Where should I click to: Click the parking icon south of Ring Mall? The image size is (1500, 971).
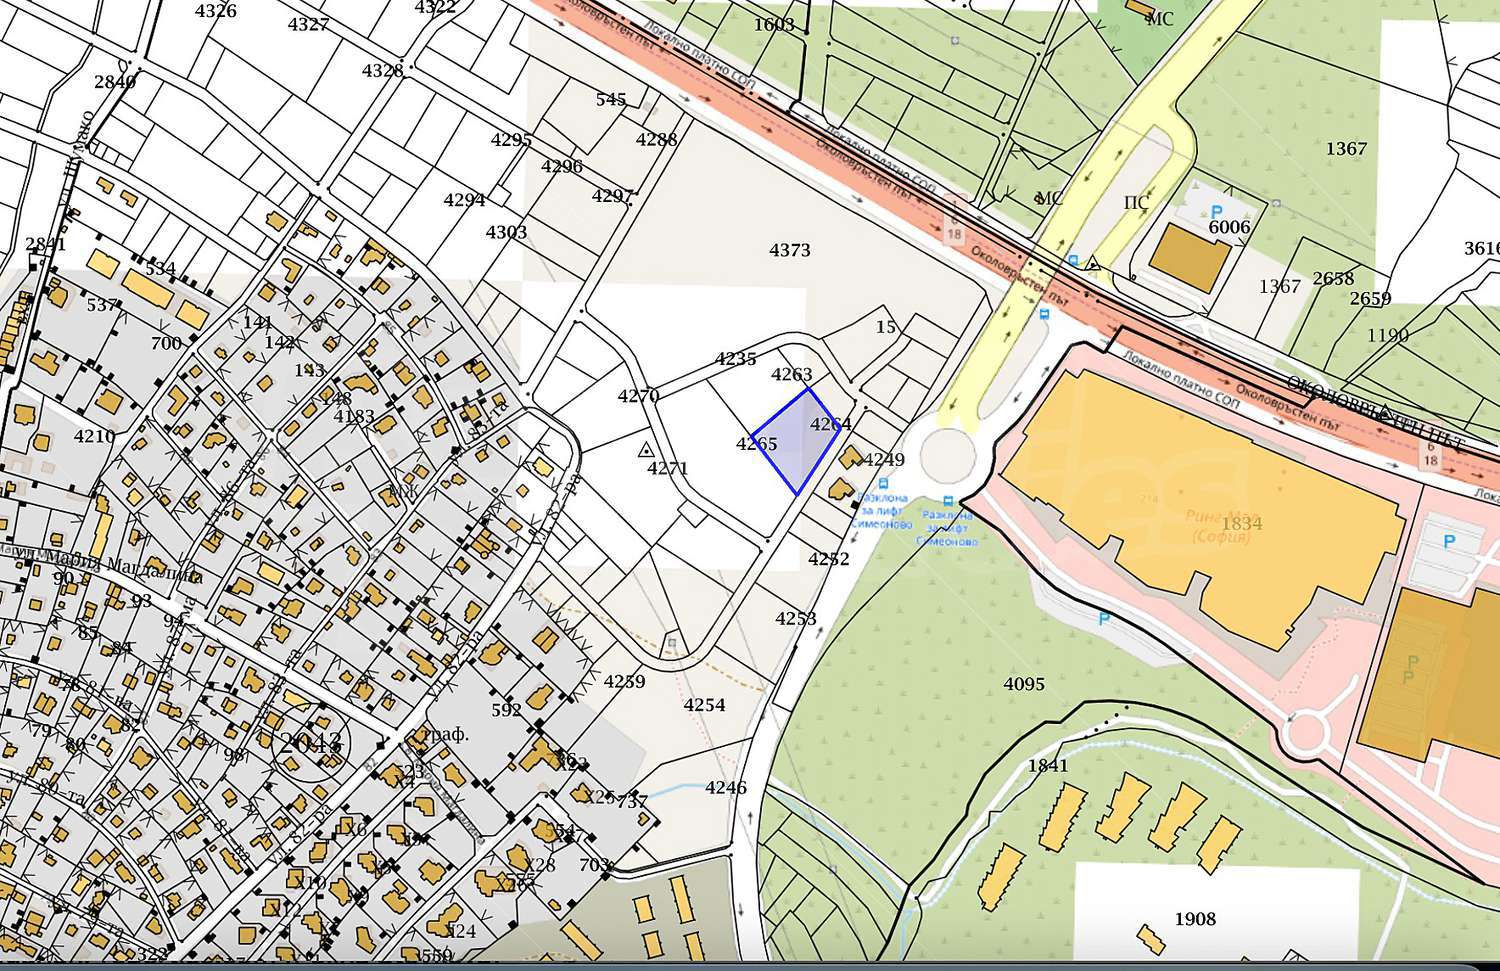click(1104, 619)
